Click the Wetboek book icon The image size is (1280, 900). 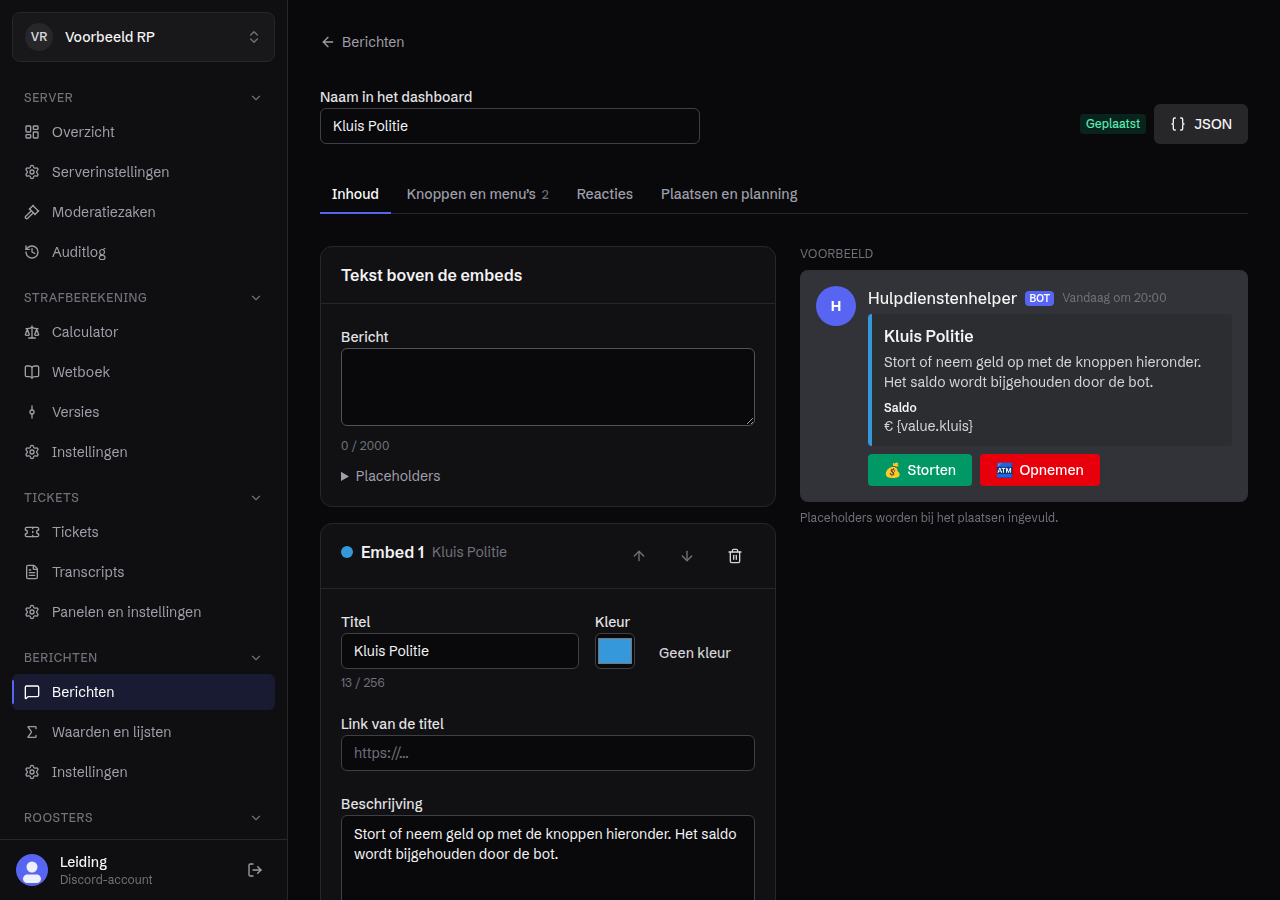(32, 372)
